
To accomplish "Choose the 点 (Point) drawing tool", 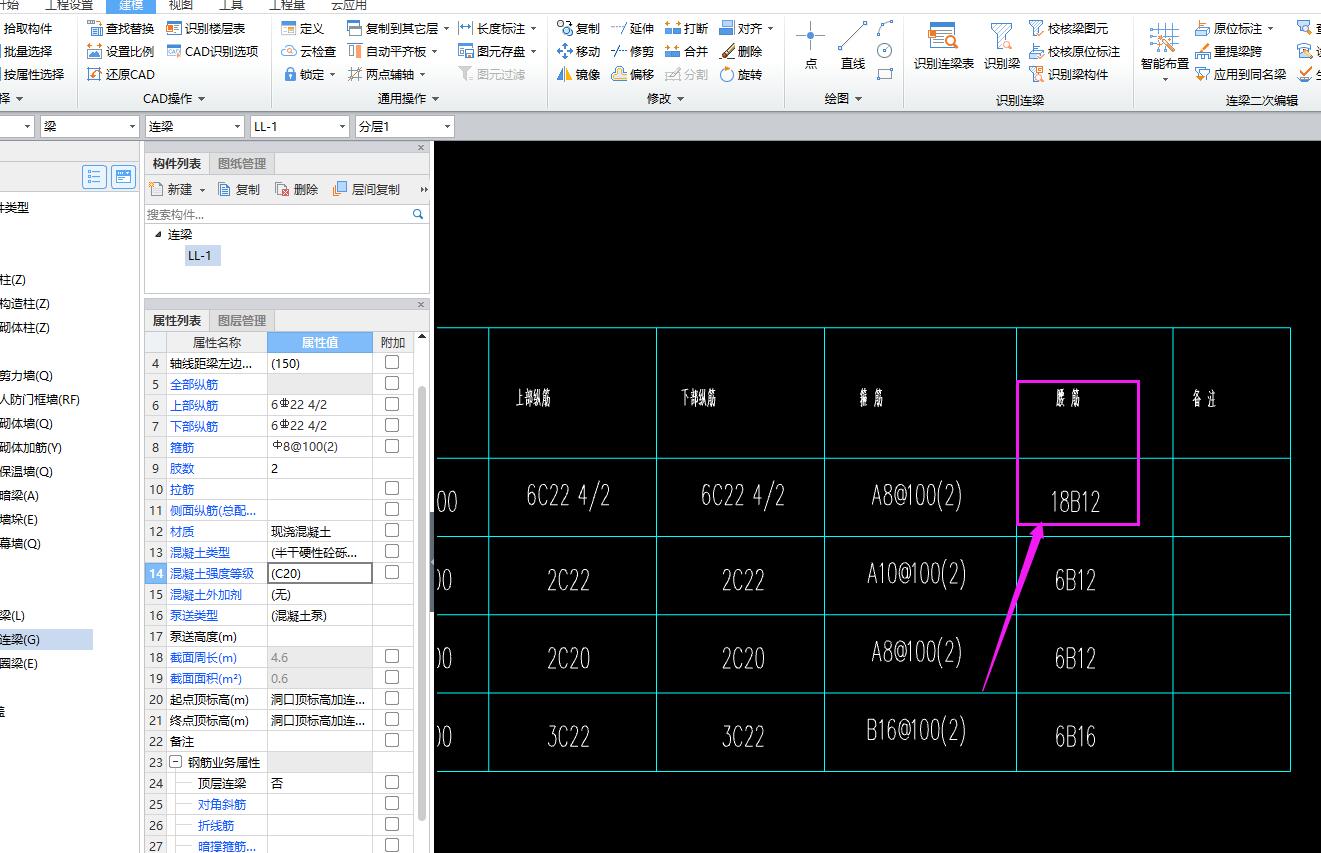I will point(810,46).
